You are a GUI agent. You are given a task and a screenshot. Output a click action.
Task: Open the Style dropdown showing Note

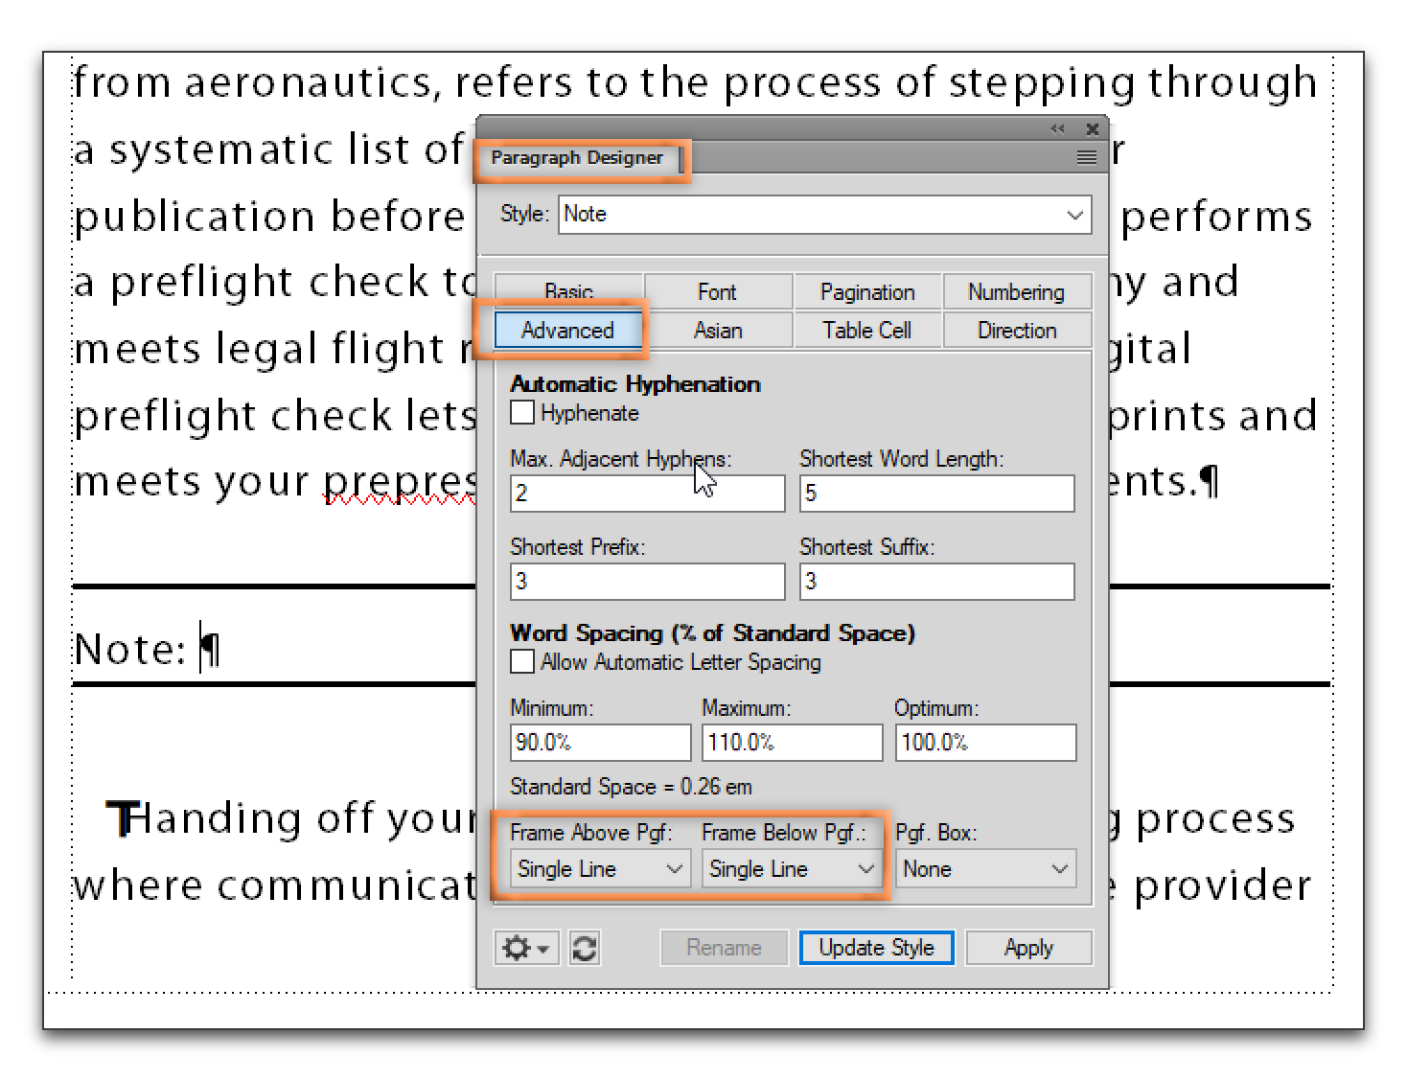[824, 214]
